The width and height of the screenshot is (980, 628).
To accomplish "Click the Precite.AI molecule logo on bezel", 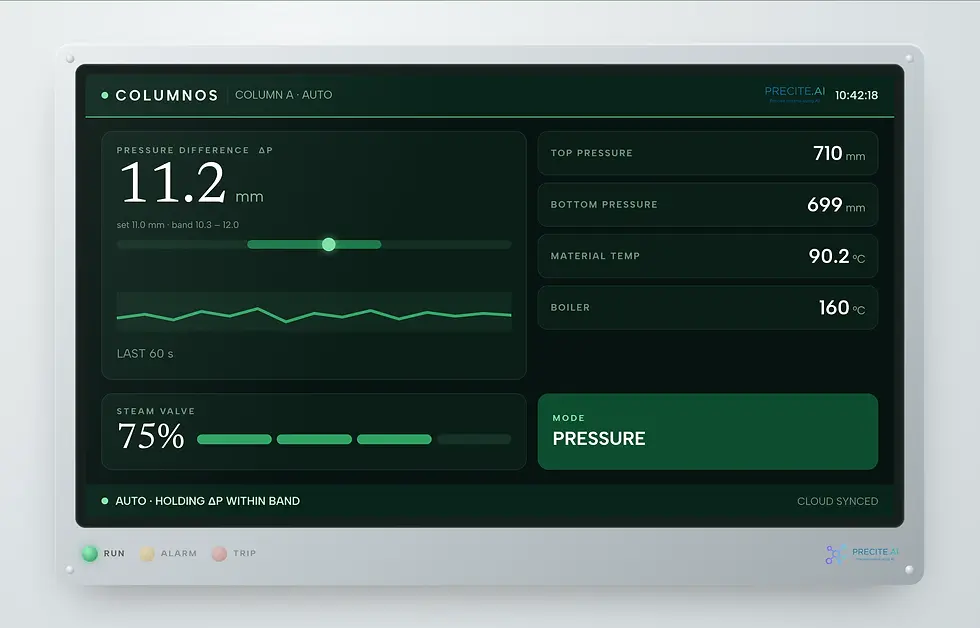I will 836,554.
